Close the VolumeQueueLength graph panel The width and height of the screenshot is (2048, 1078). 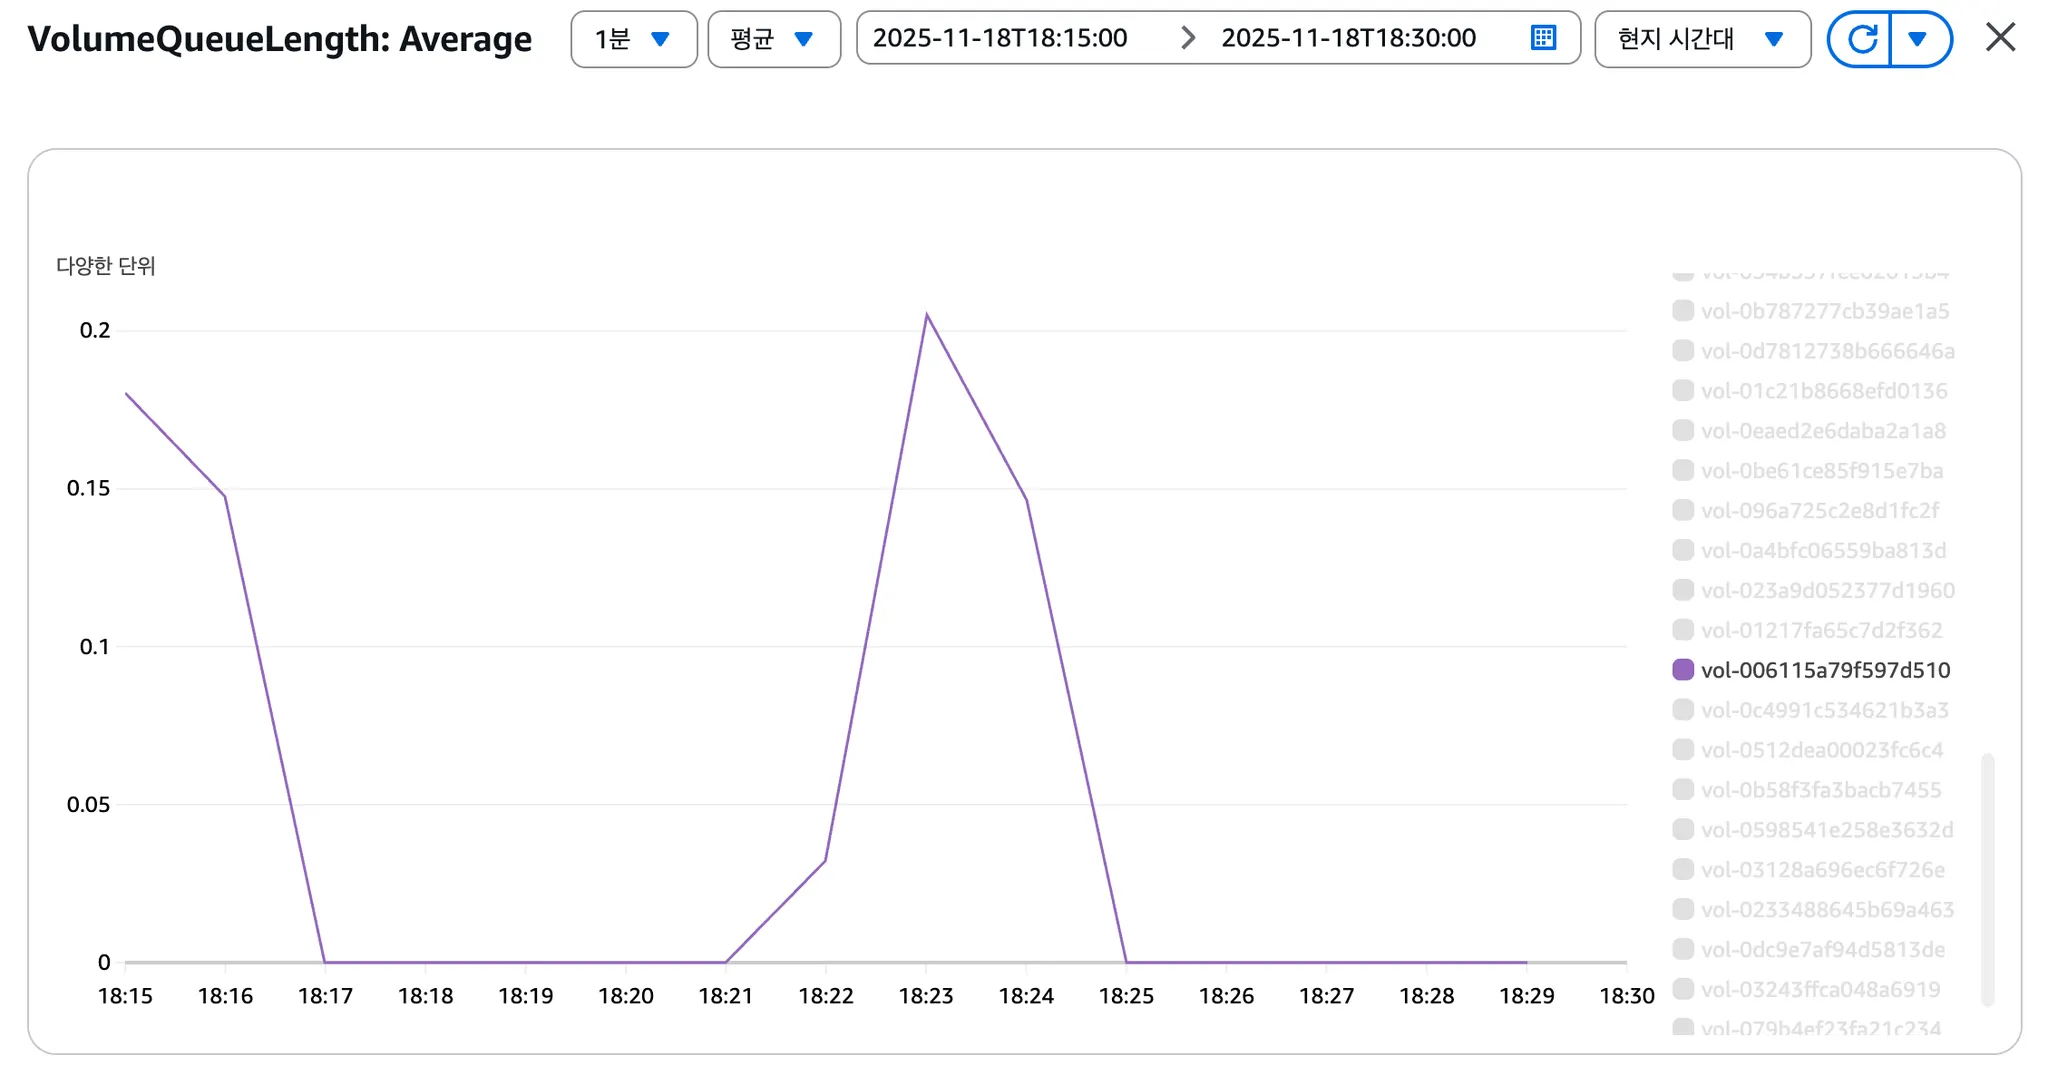click(2000, 38)
